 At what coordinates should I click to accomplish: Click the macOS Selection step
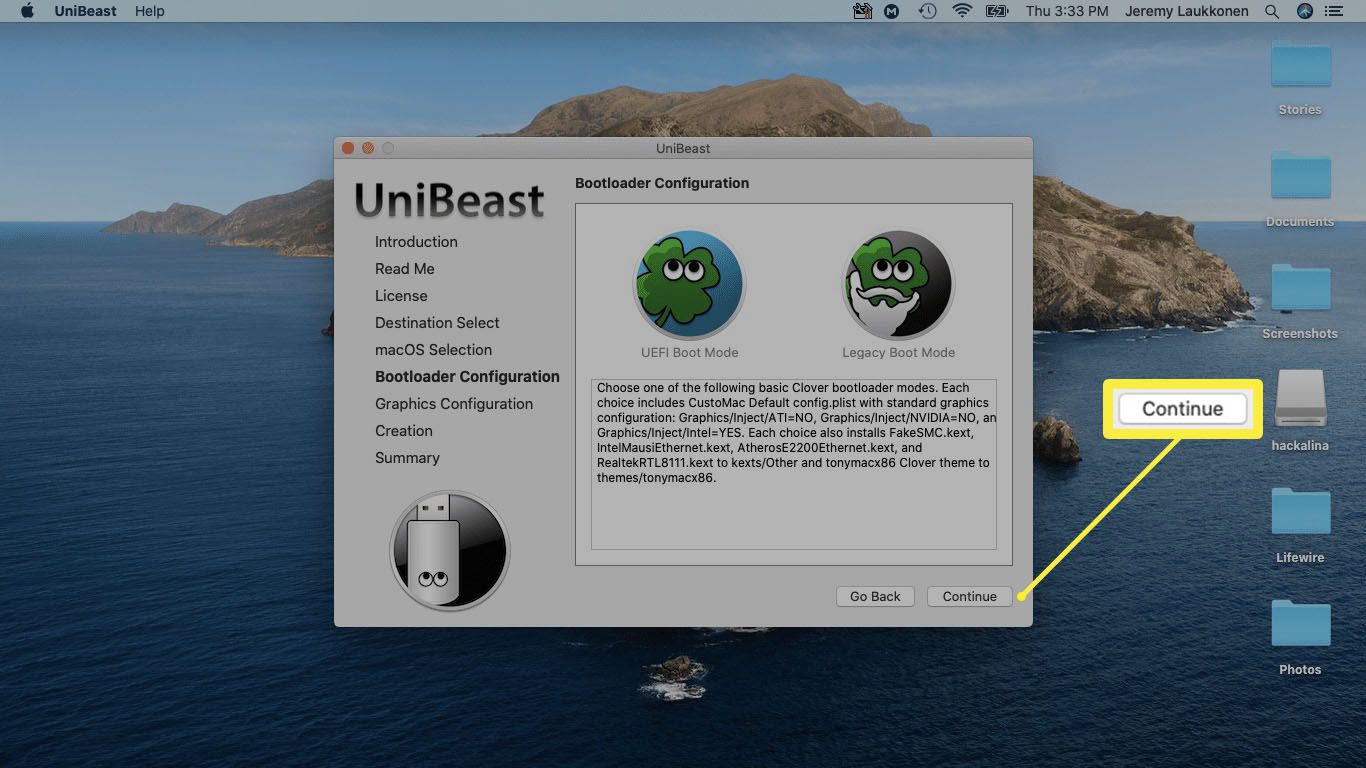point(433,350)
